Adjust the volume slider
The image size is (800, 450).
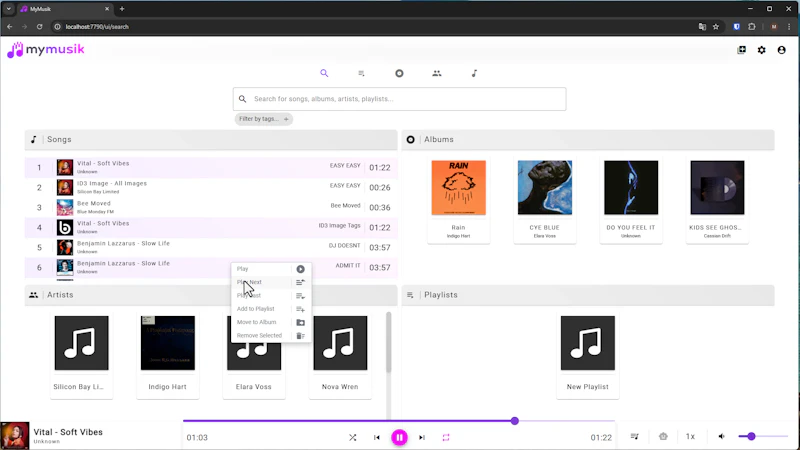(763, 437)
